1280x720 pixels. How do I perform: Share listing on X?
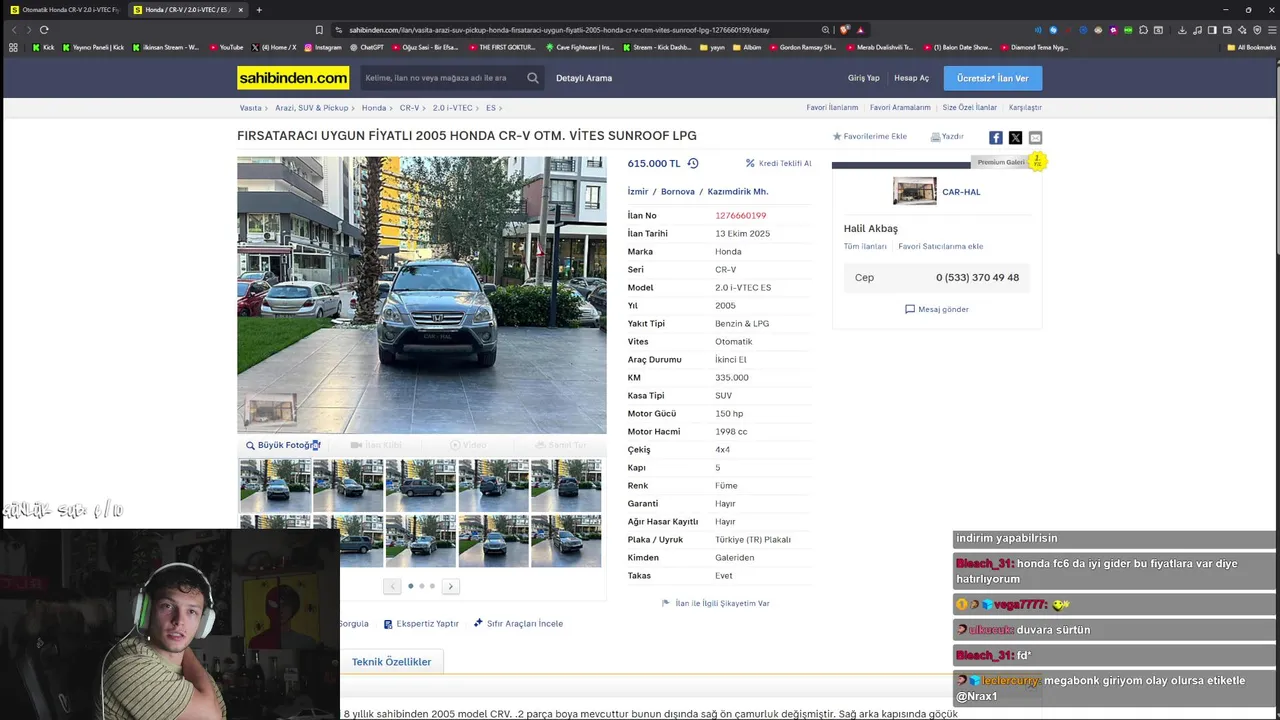click(x=1015, y=138)
